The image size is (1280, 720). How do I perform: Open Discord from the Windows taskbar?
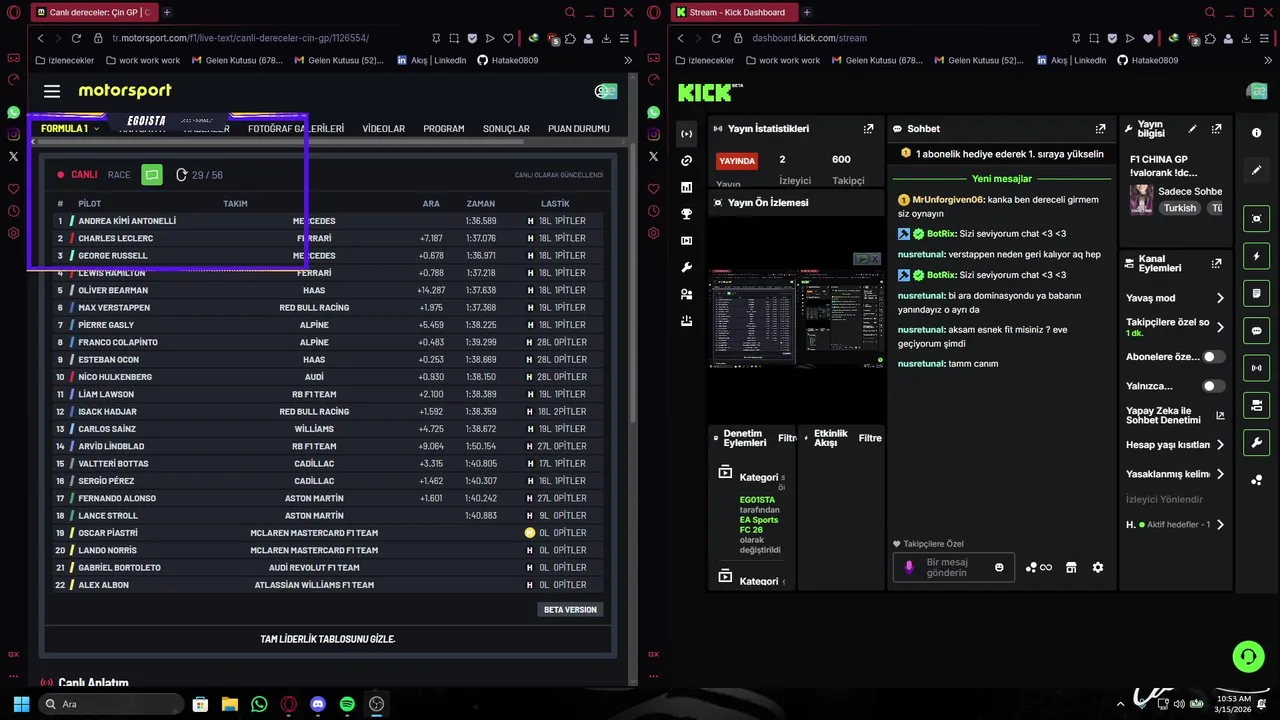tap(318, 704)
